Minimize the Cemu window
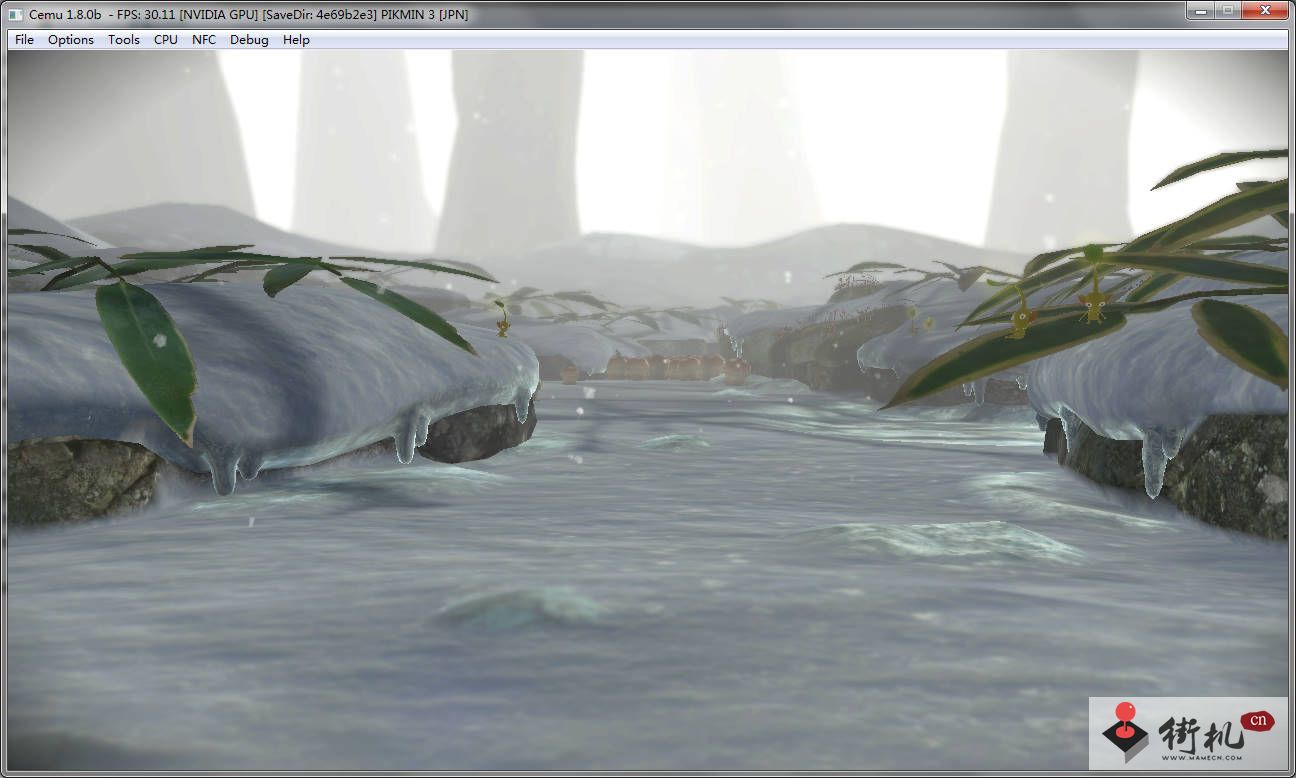The image size is (1296, 778). [1200, 10]
